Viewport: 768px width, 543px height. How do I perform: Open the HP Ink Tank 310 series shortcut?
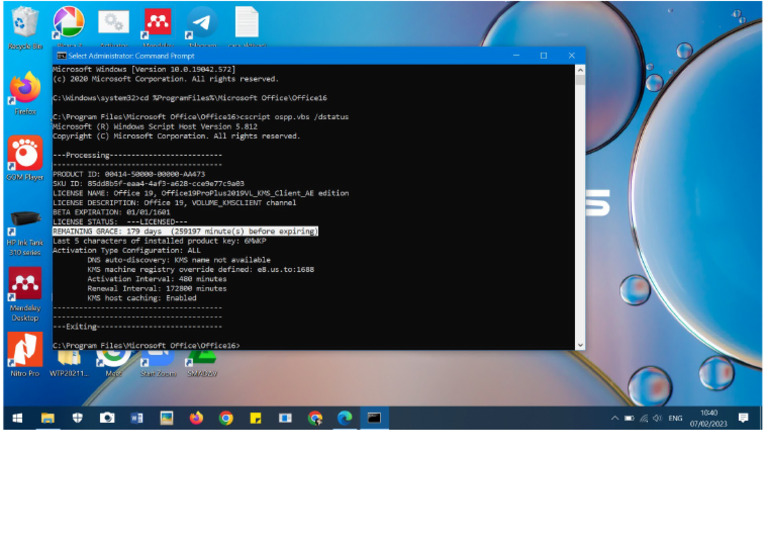click(25, 233)
